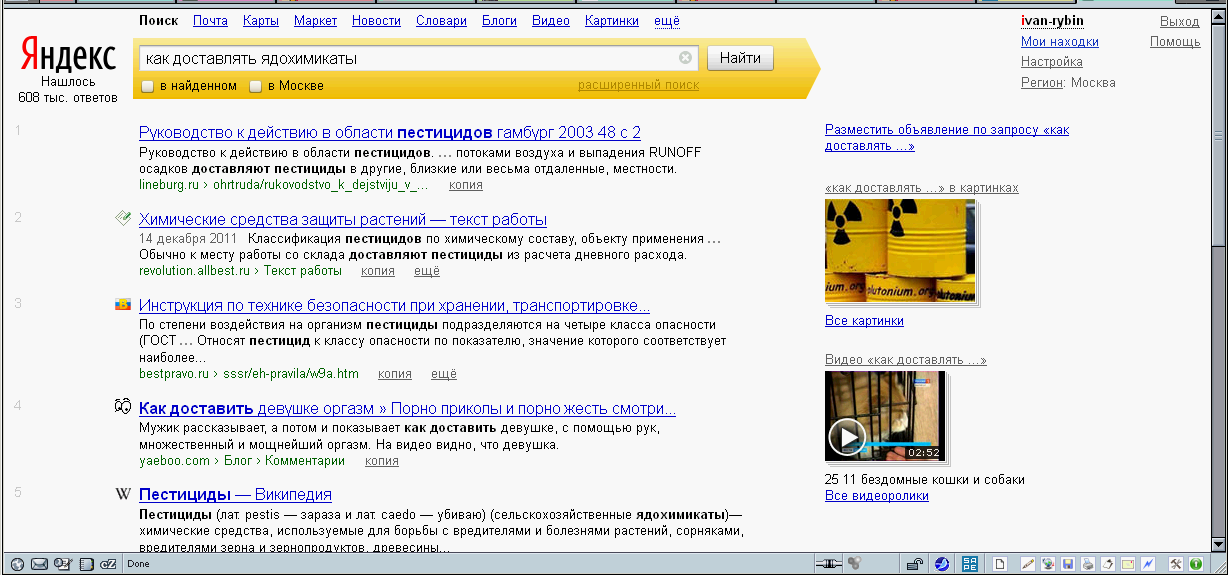Click the globe network icon beside the pencil
Image resolution: width=1228 pixels, height=575 pixels.
coord(1048,564)
